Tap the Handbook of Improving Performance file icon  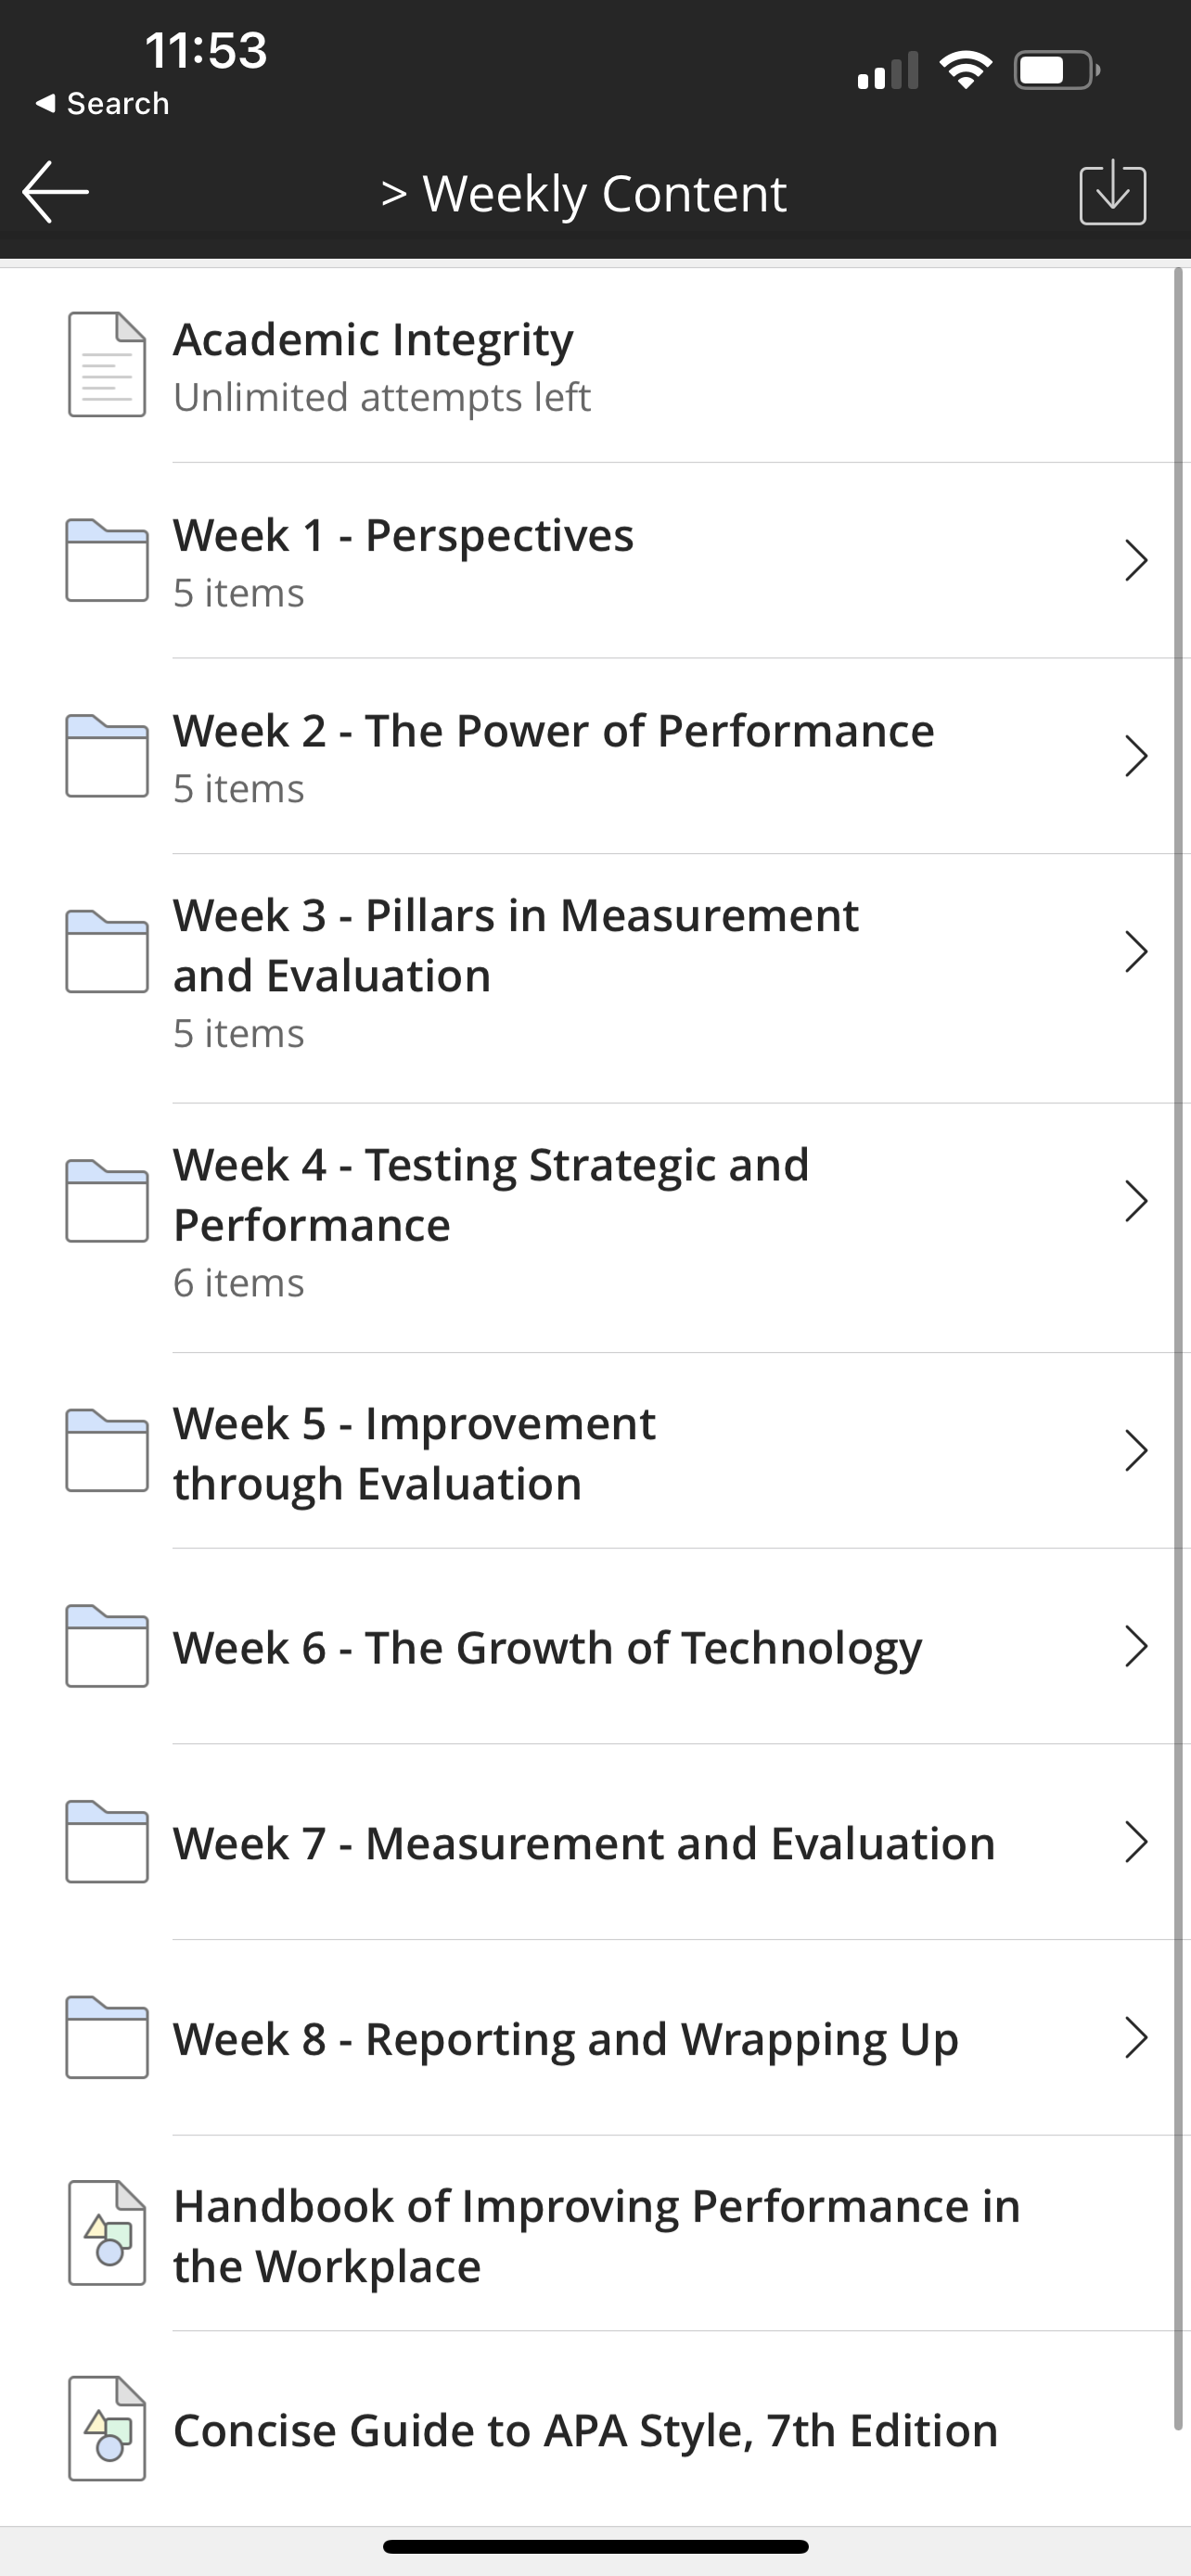point(107,2233)
